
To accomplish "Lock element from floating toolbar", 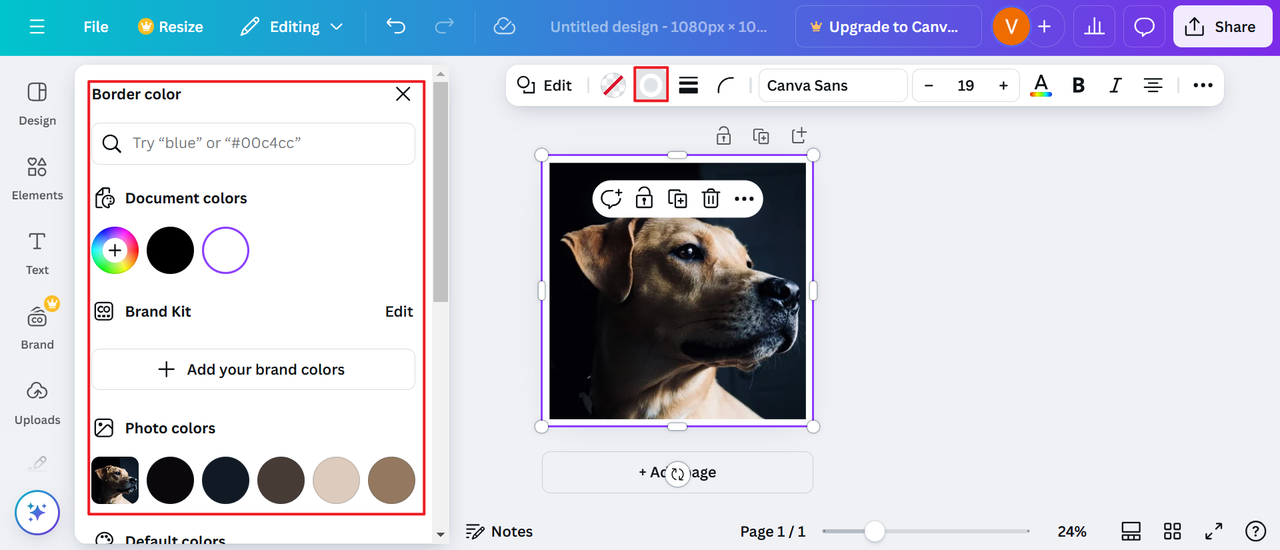I will coord(644,198).
